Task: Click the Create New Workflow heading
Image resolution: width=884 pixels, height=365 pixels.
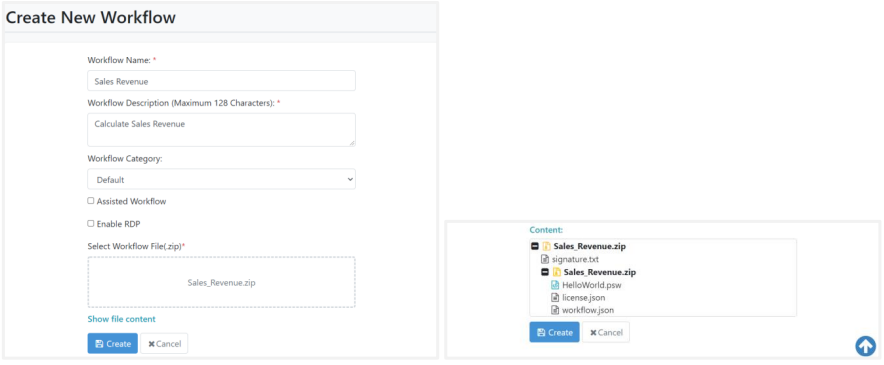Action: click(x=91, y=17)
